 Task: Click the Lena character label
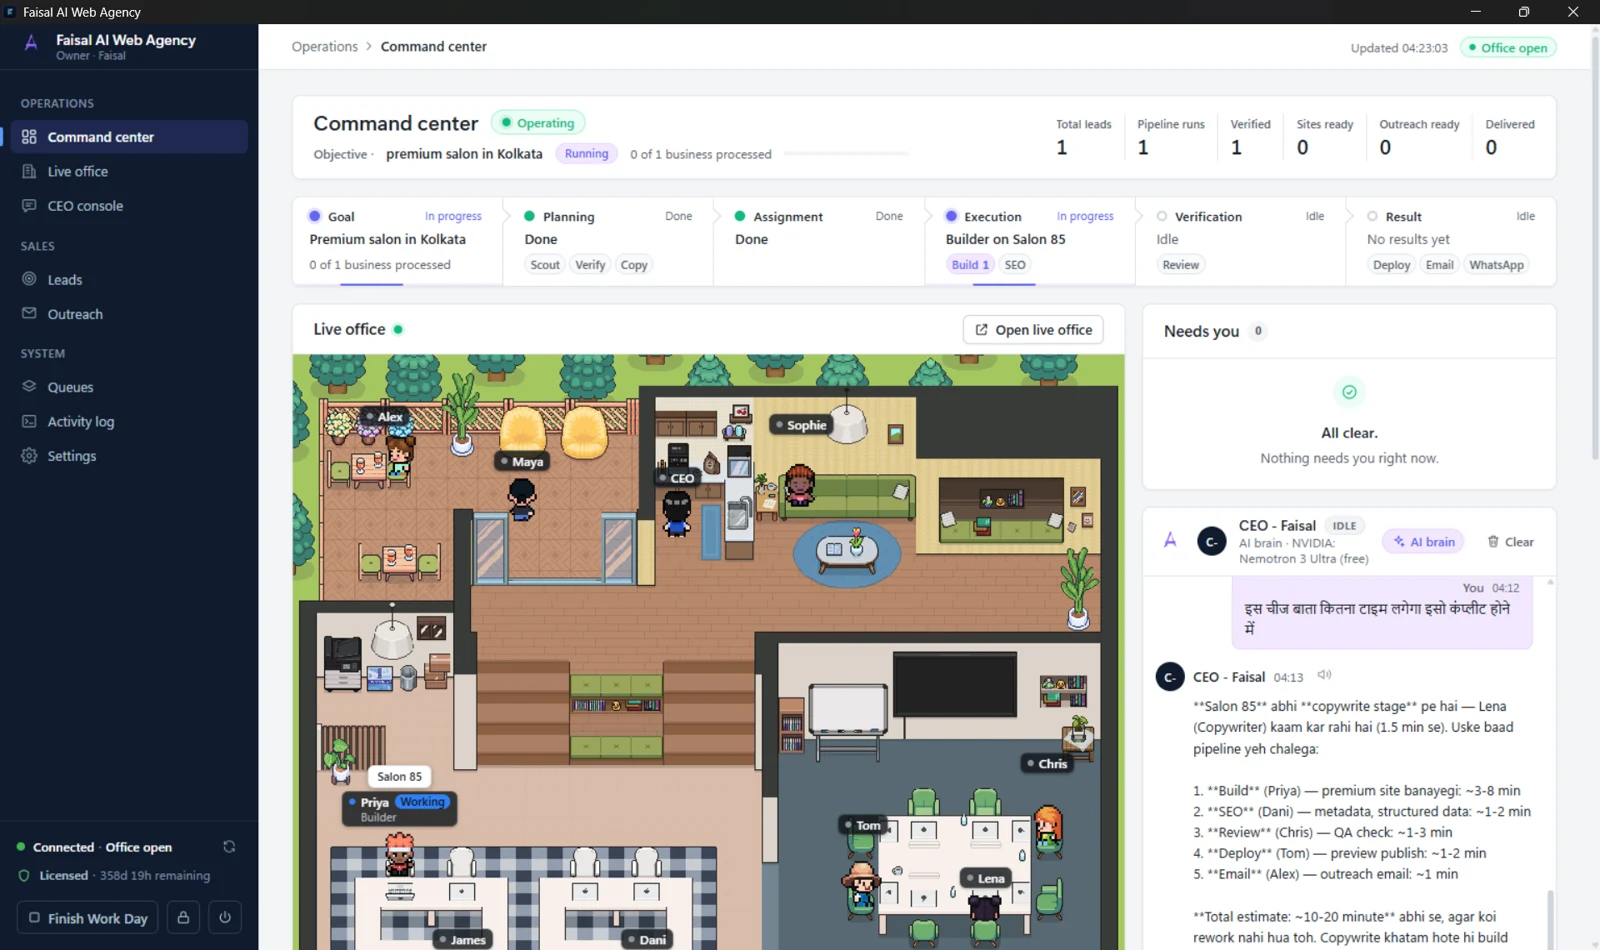click(x=985, y=878)
